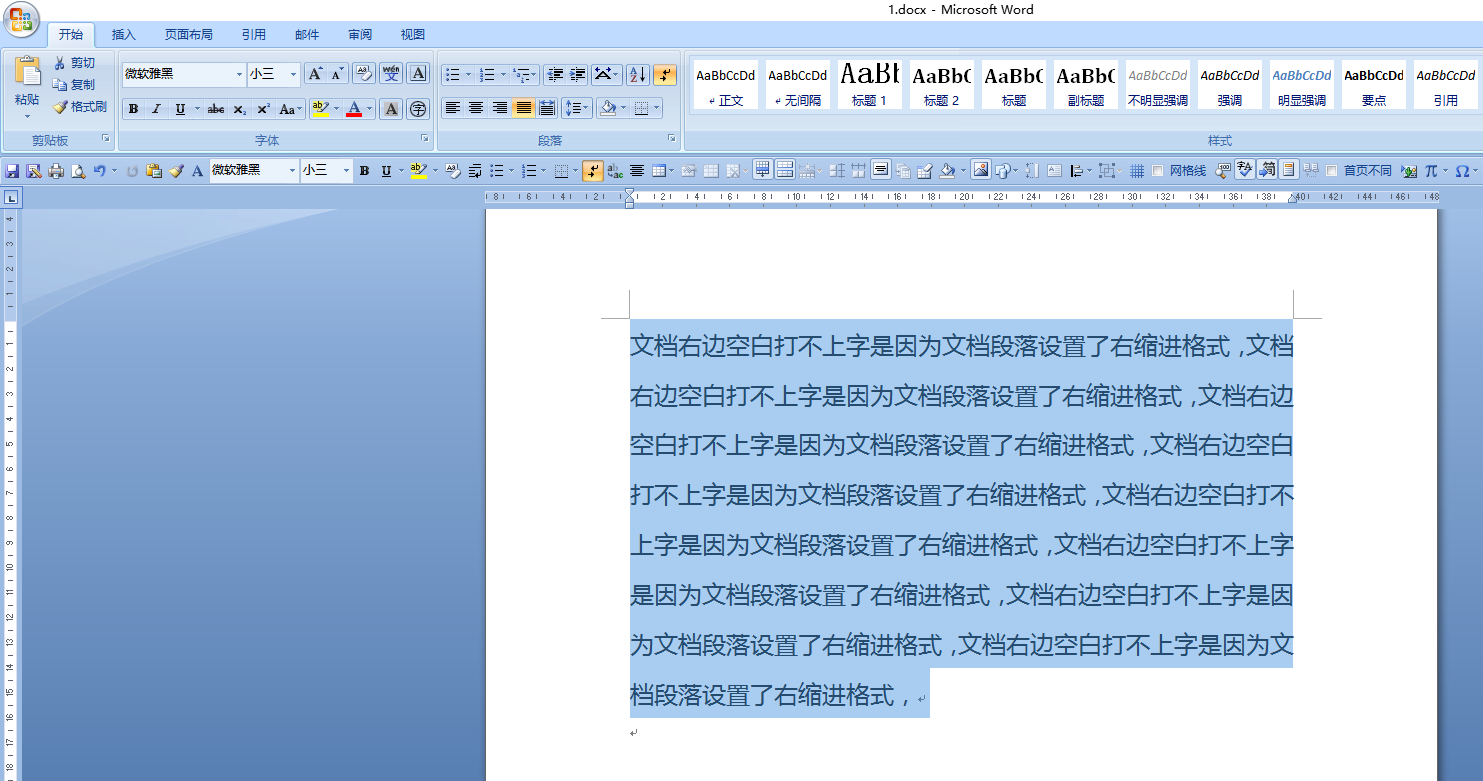Image resolution: width=1483 pixels, height=781 pixels.
Task: Open numbering list dropdown in ribbon
Action: (503, 75)
